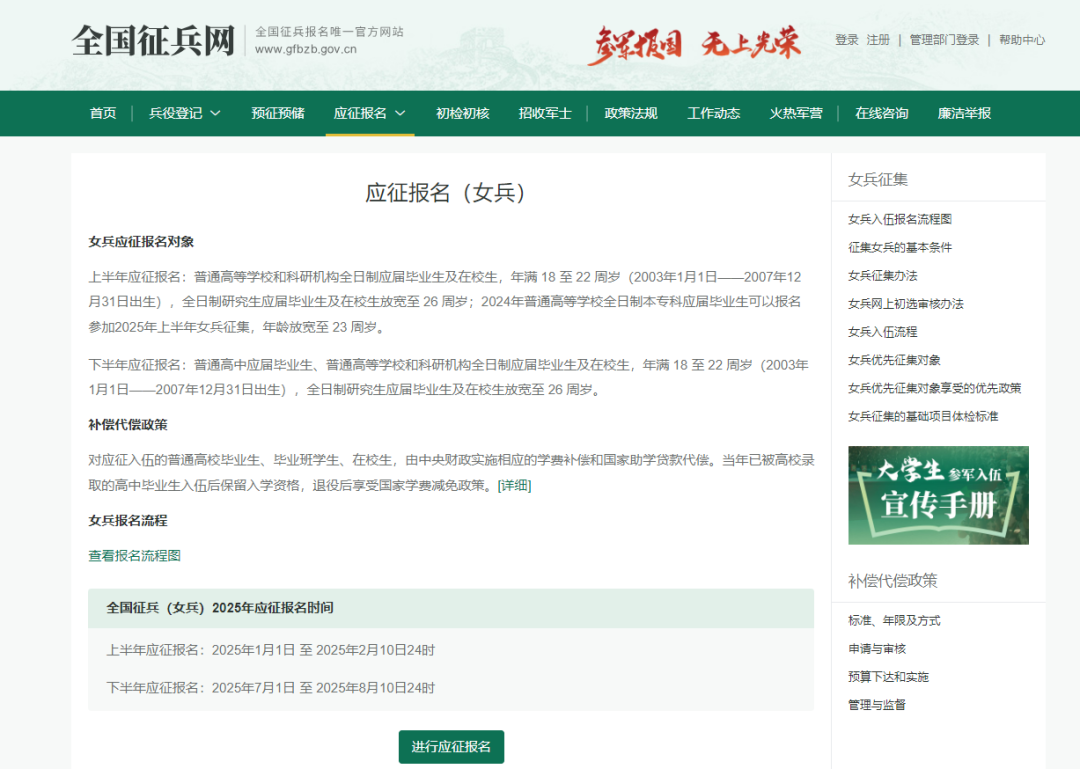Click the 登录 link at top

click(x=847, y=40)
